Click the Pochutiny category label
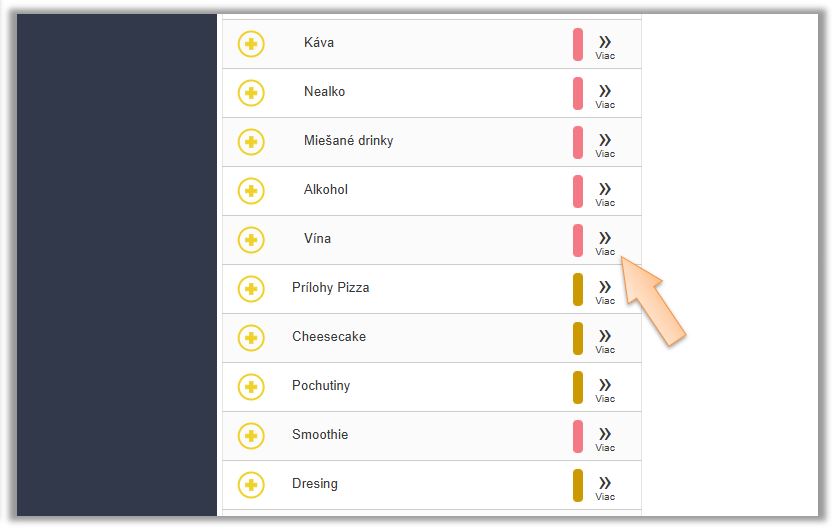This screenshot has height=530, width=834. [x=321, y=386]
